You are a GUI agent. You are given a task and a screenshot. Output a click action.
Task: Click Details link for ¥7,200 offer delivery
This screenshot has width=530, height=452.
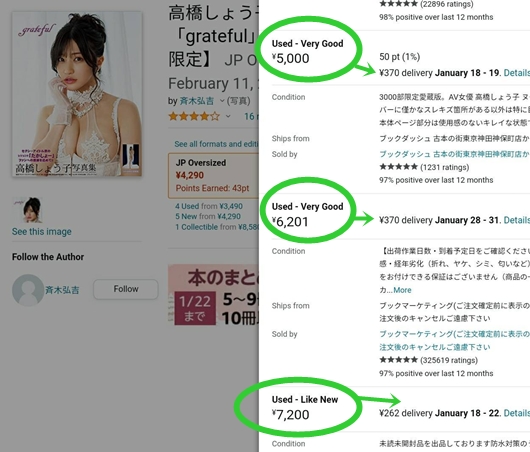pos(517,413)
